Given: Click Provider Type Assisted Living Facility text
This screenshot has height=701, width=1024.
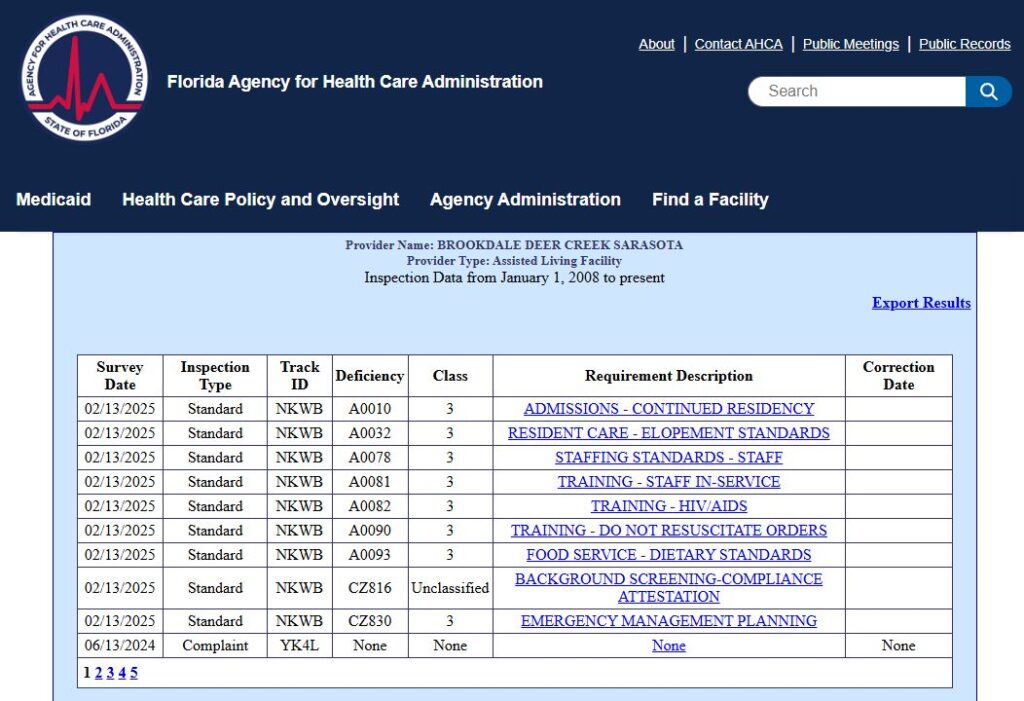Looking at the screenshot, I should point(514,261).
